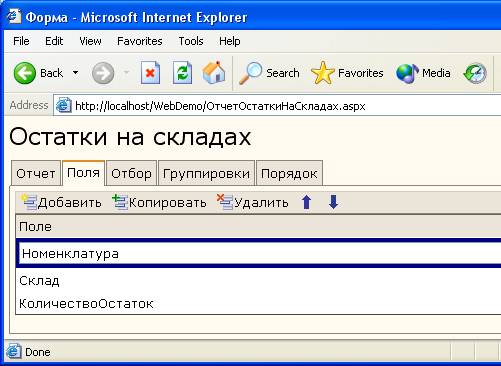501x366 pixels.
Task: Open the File menu
Action: (21, 41)
